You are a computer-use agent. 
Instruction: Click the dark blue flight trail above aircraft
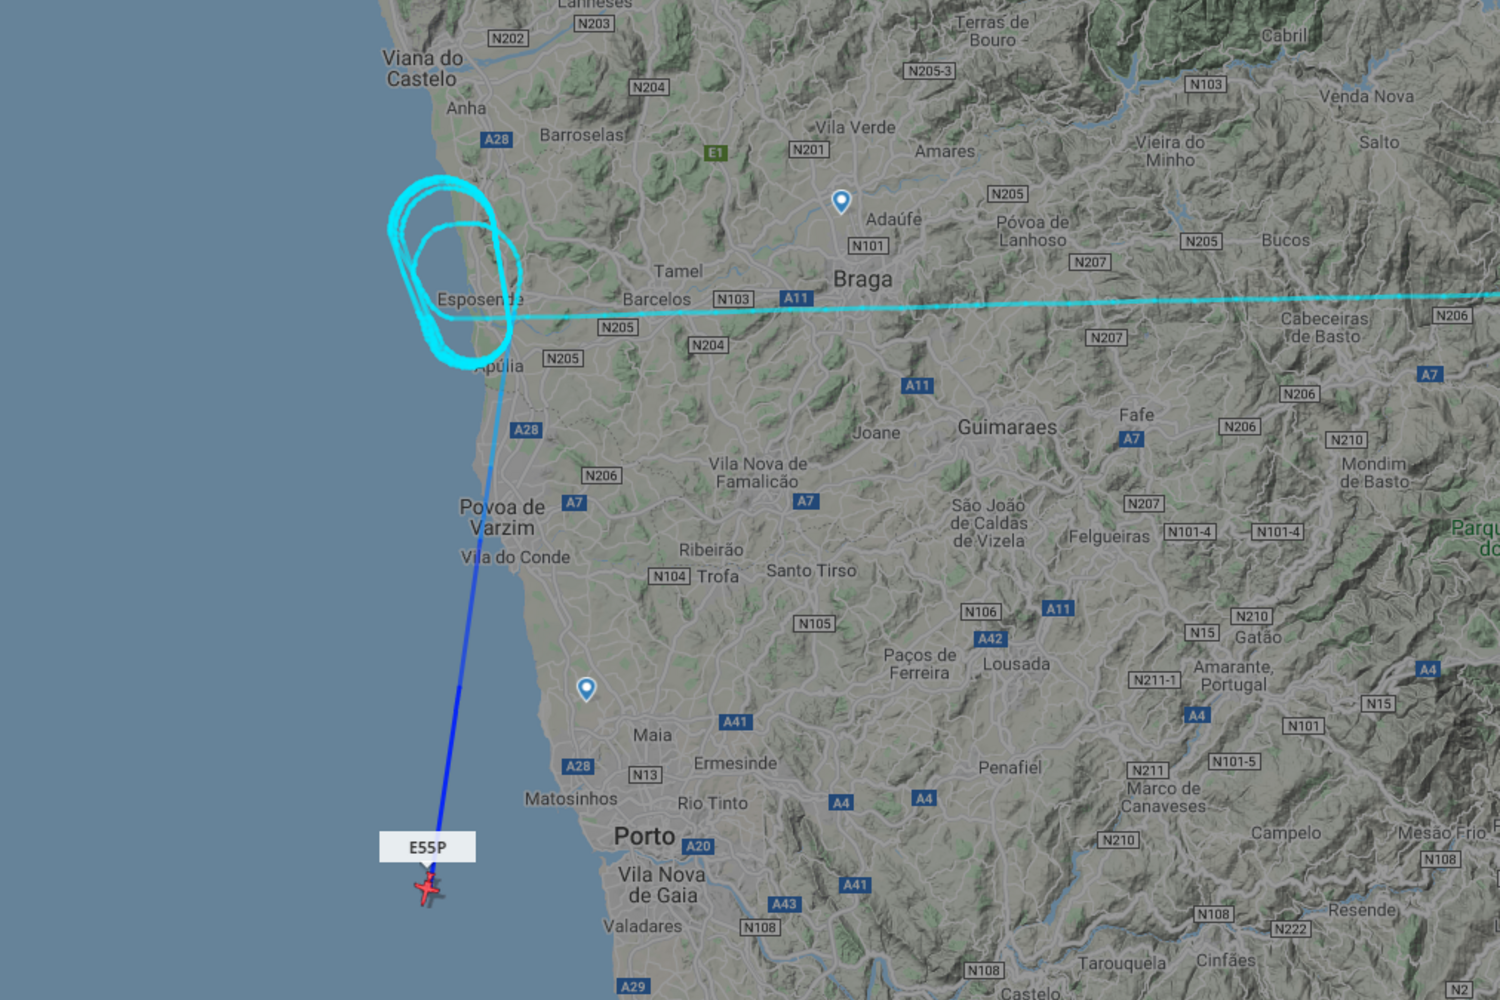coord(448,760)
